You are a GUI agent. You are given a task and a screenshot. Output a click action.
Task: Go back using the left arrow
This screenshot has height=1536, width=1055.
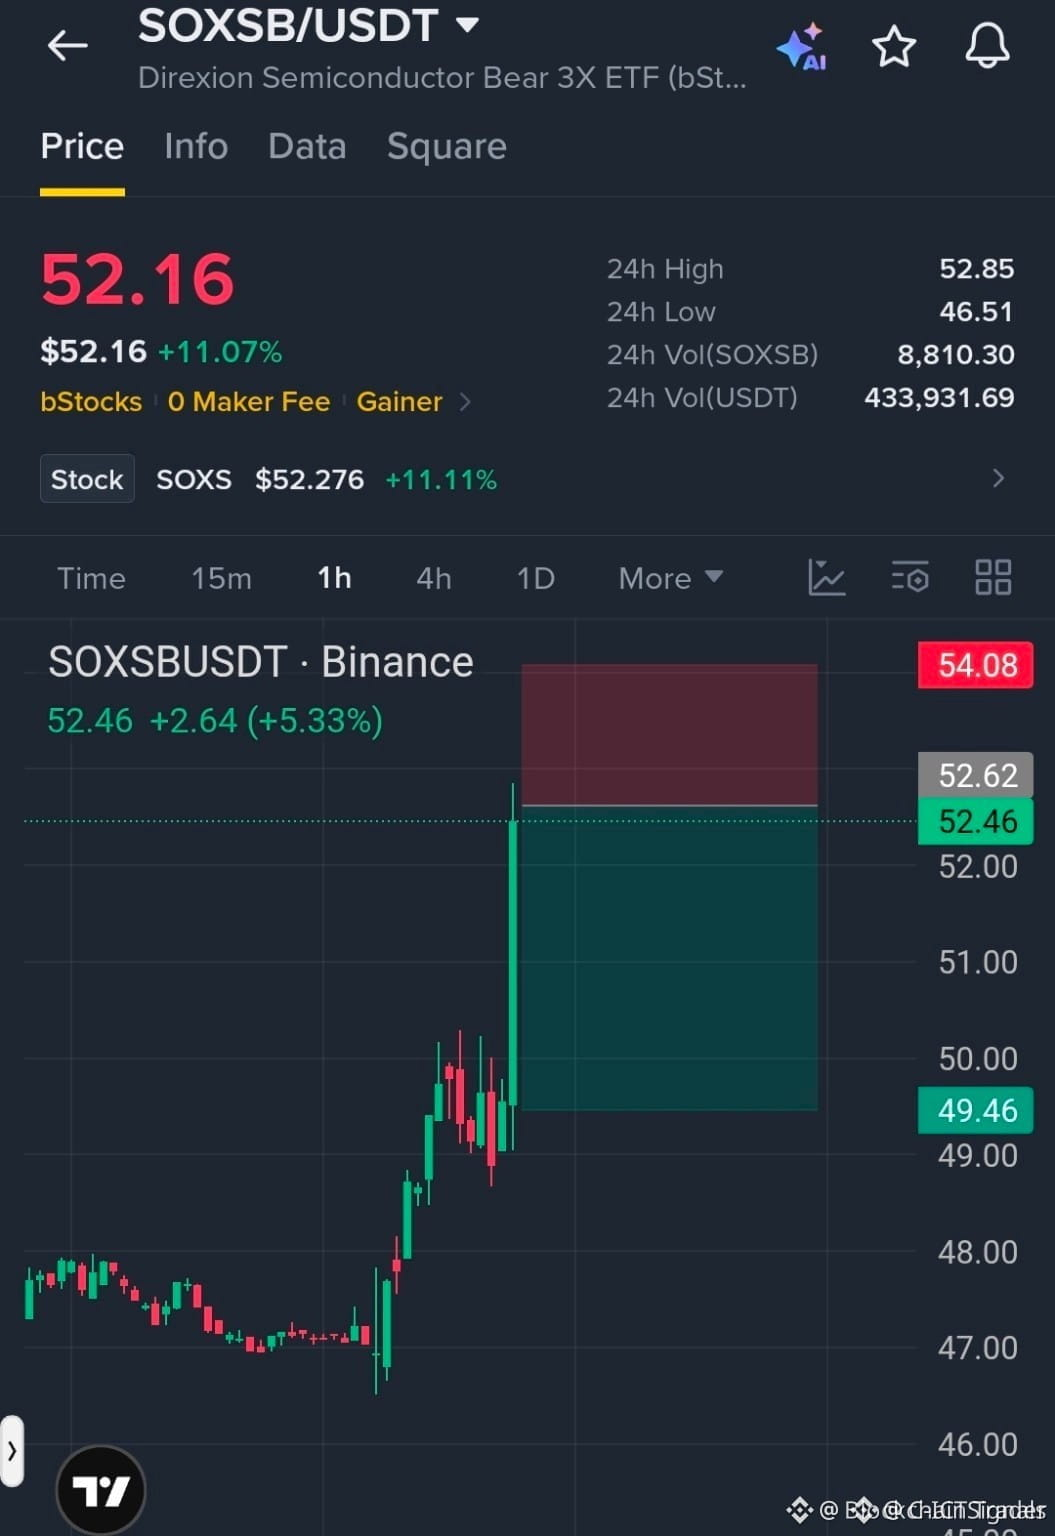[67, 45]
